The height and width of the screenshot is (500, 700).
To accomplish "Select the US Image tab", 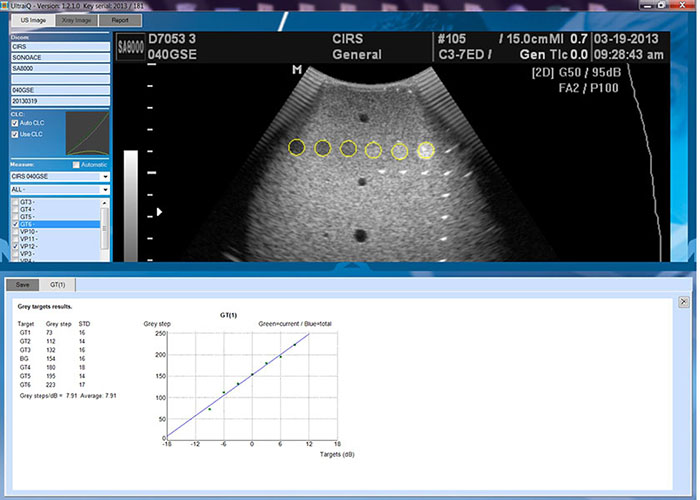I will (x=32, y=18).
